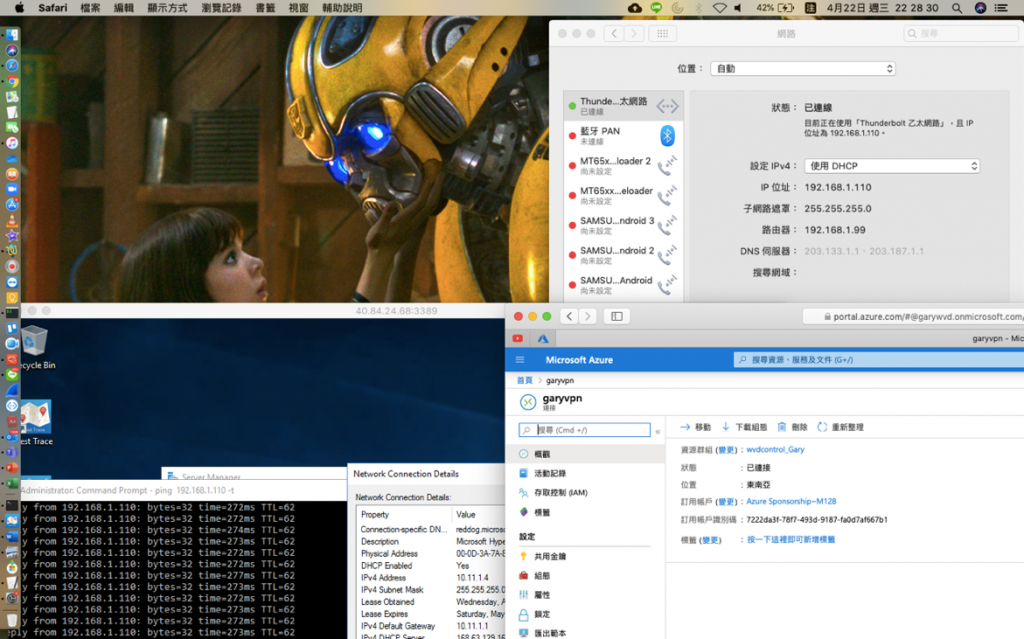Open Spotlight search in menu bar
The width and height of the screenshot is (1024, 639).
tap(957, 8)
